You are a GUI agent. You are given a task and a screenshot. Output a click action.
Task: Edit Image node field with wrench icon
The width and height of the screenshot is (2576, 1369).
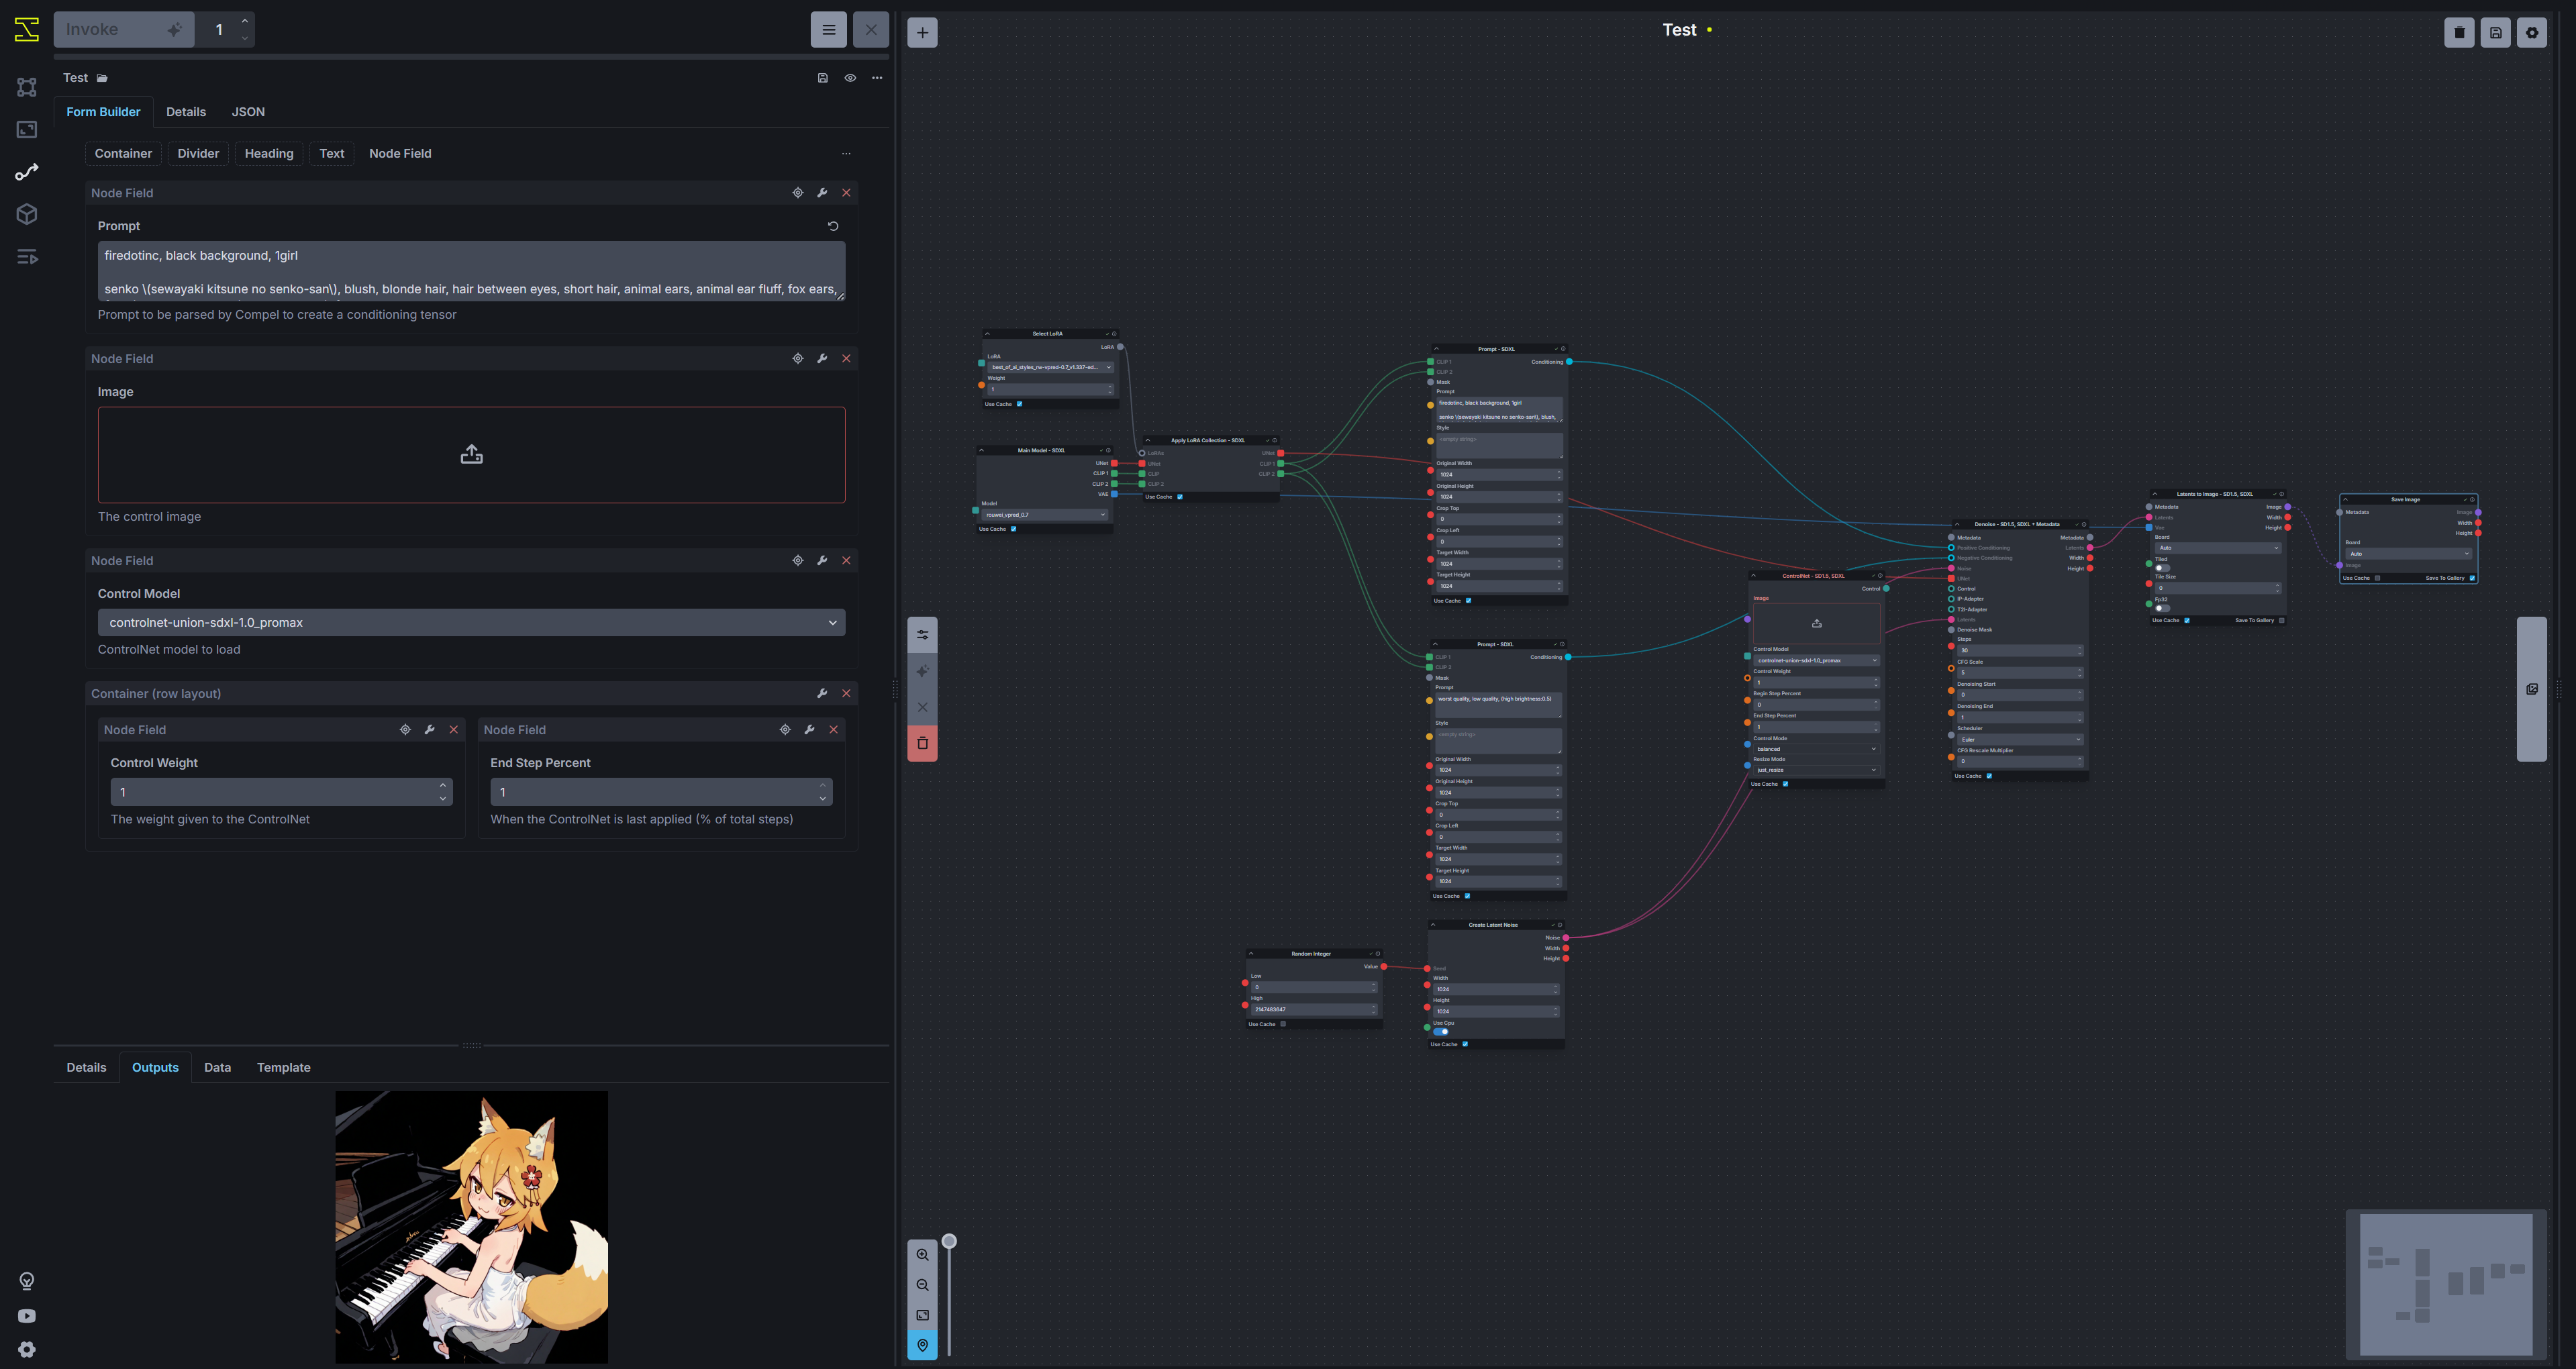(x=822, y=359)
